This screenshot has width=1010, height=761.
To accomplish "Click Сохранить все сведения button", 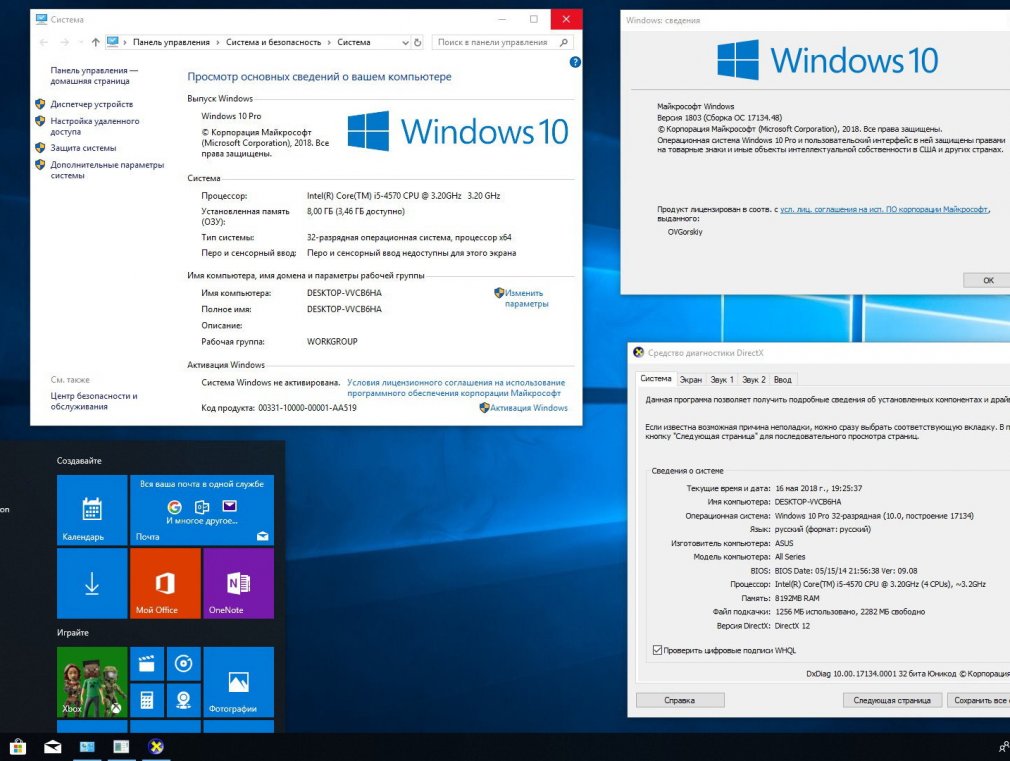I will click(x=979, y=700).
